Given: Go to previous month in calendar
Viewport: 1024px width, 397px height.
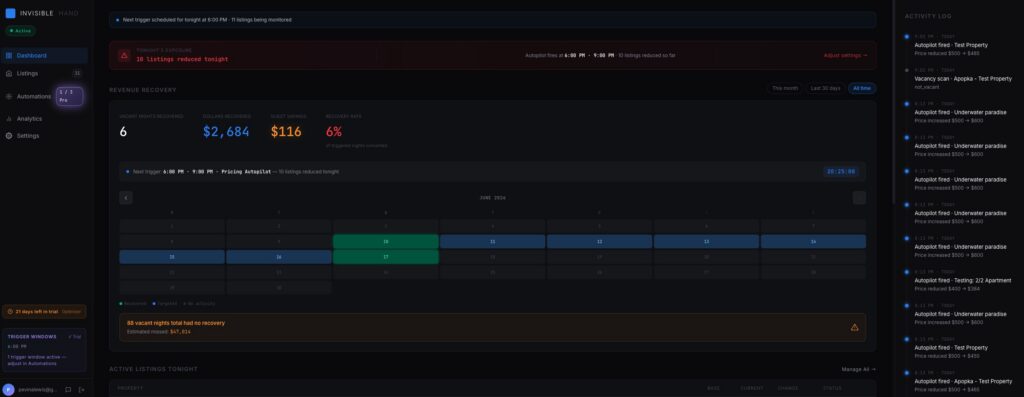Looking at the screenshot, I should coord(126,197).
